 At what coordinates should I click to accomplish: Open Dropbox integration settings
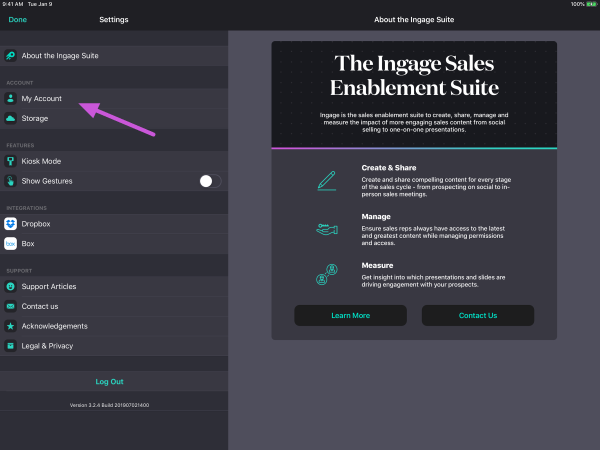click(114, 224)
